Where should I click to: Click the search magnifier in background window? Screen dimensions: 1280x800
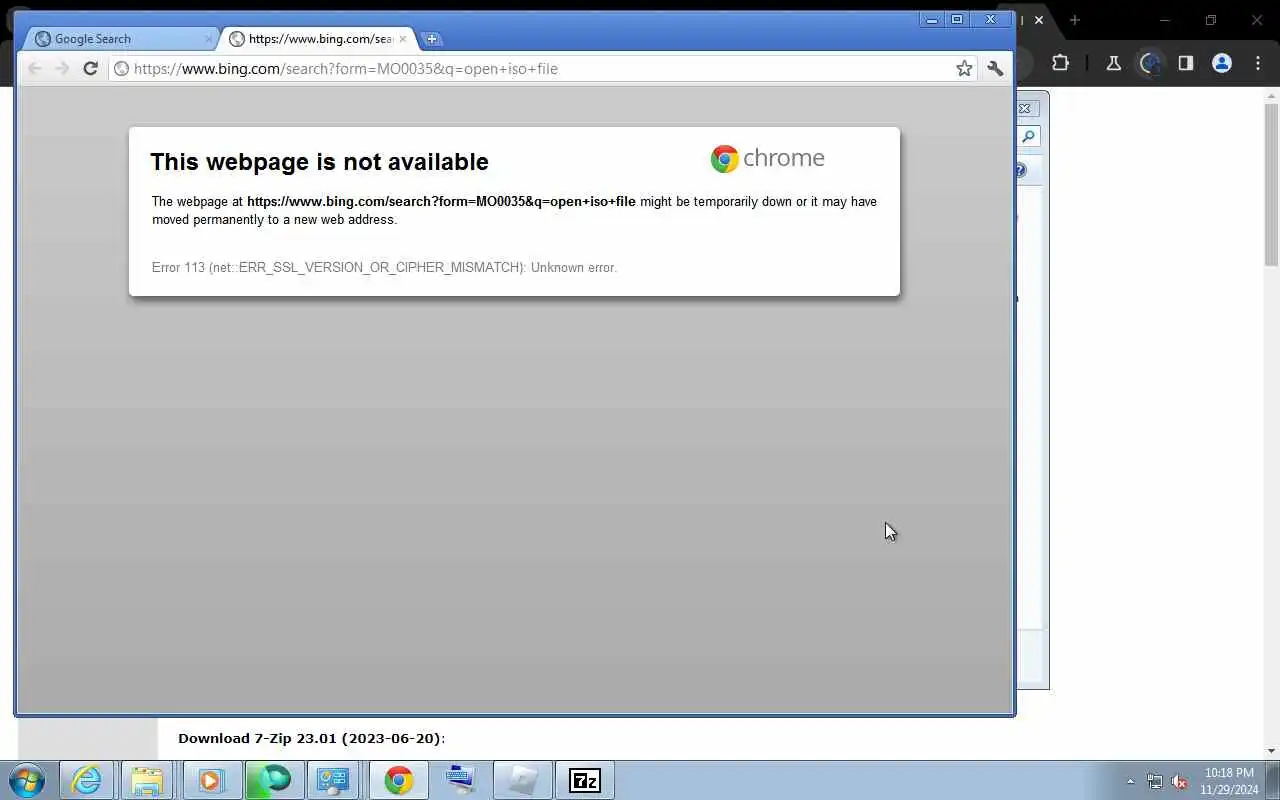[1028, 137]
